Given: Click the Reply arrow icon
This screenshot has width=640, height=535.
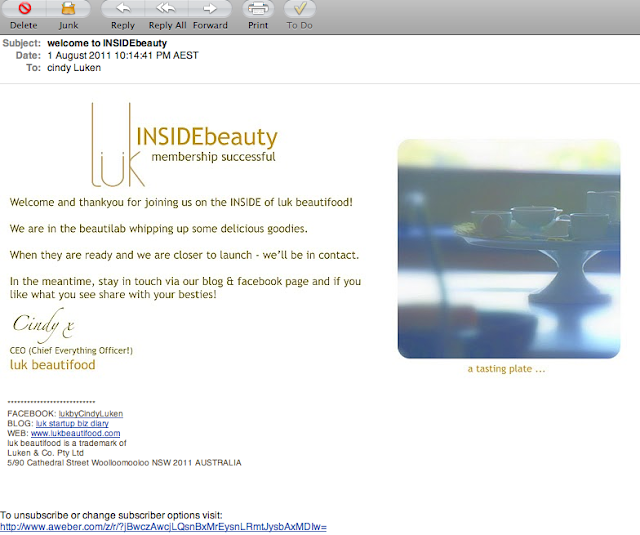Looking at the screenshot, I should pos(123,8).
